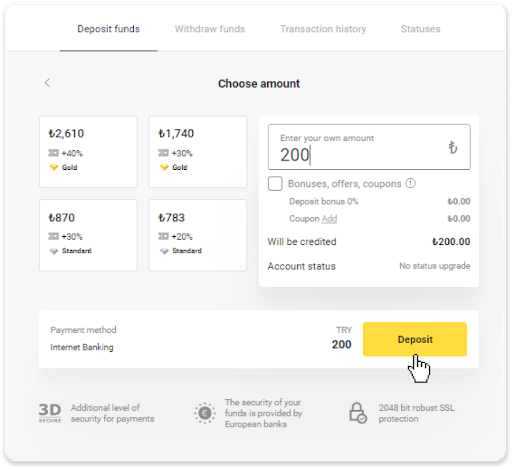The image size is (512, 469).
Task: Click the Standard diamond icon on ₺783 card
Action: (x=164, y=251)
